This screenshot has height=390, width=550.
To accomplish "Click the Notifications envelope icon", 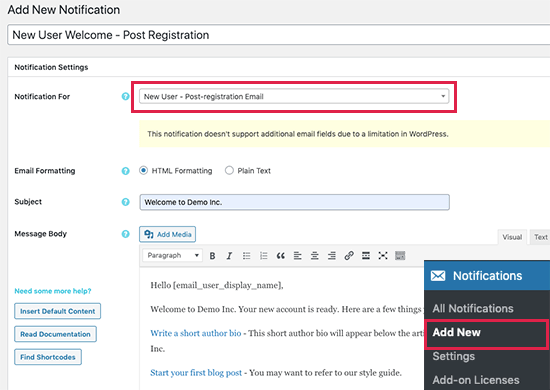I will coord(438,276).
